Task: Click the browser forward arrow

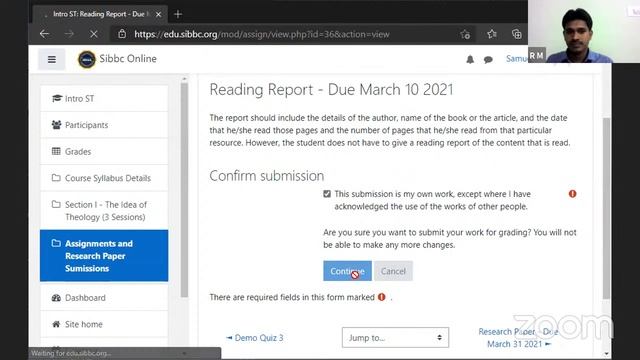Action: 69,34
